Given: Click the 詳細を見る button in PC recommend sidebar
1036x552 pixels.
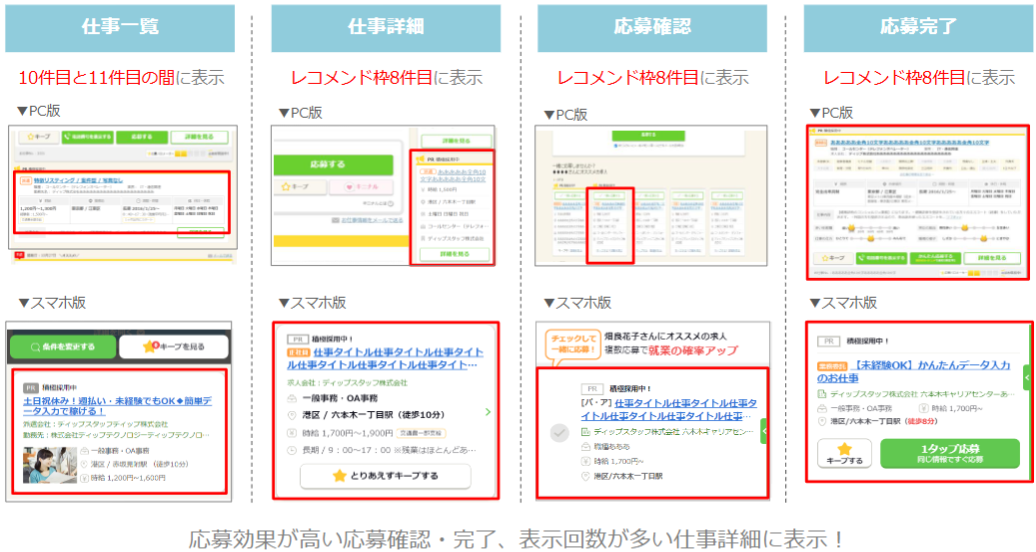Looking at the screenshot, I should click(x=454, y=254).
